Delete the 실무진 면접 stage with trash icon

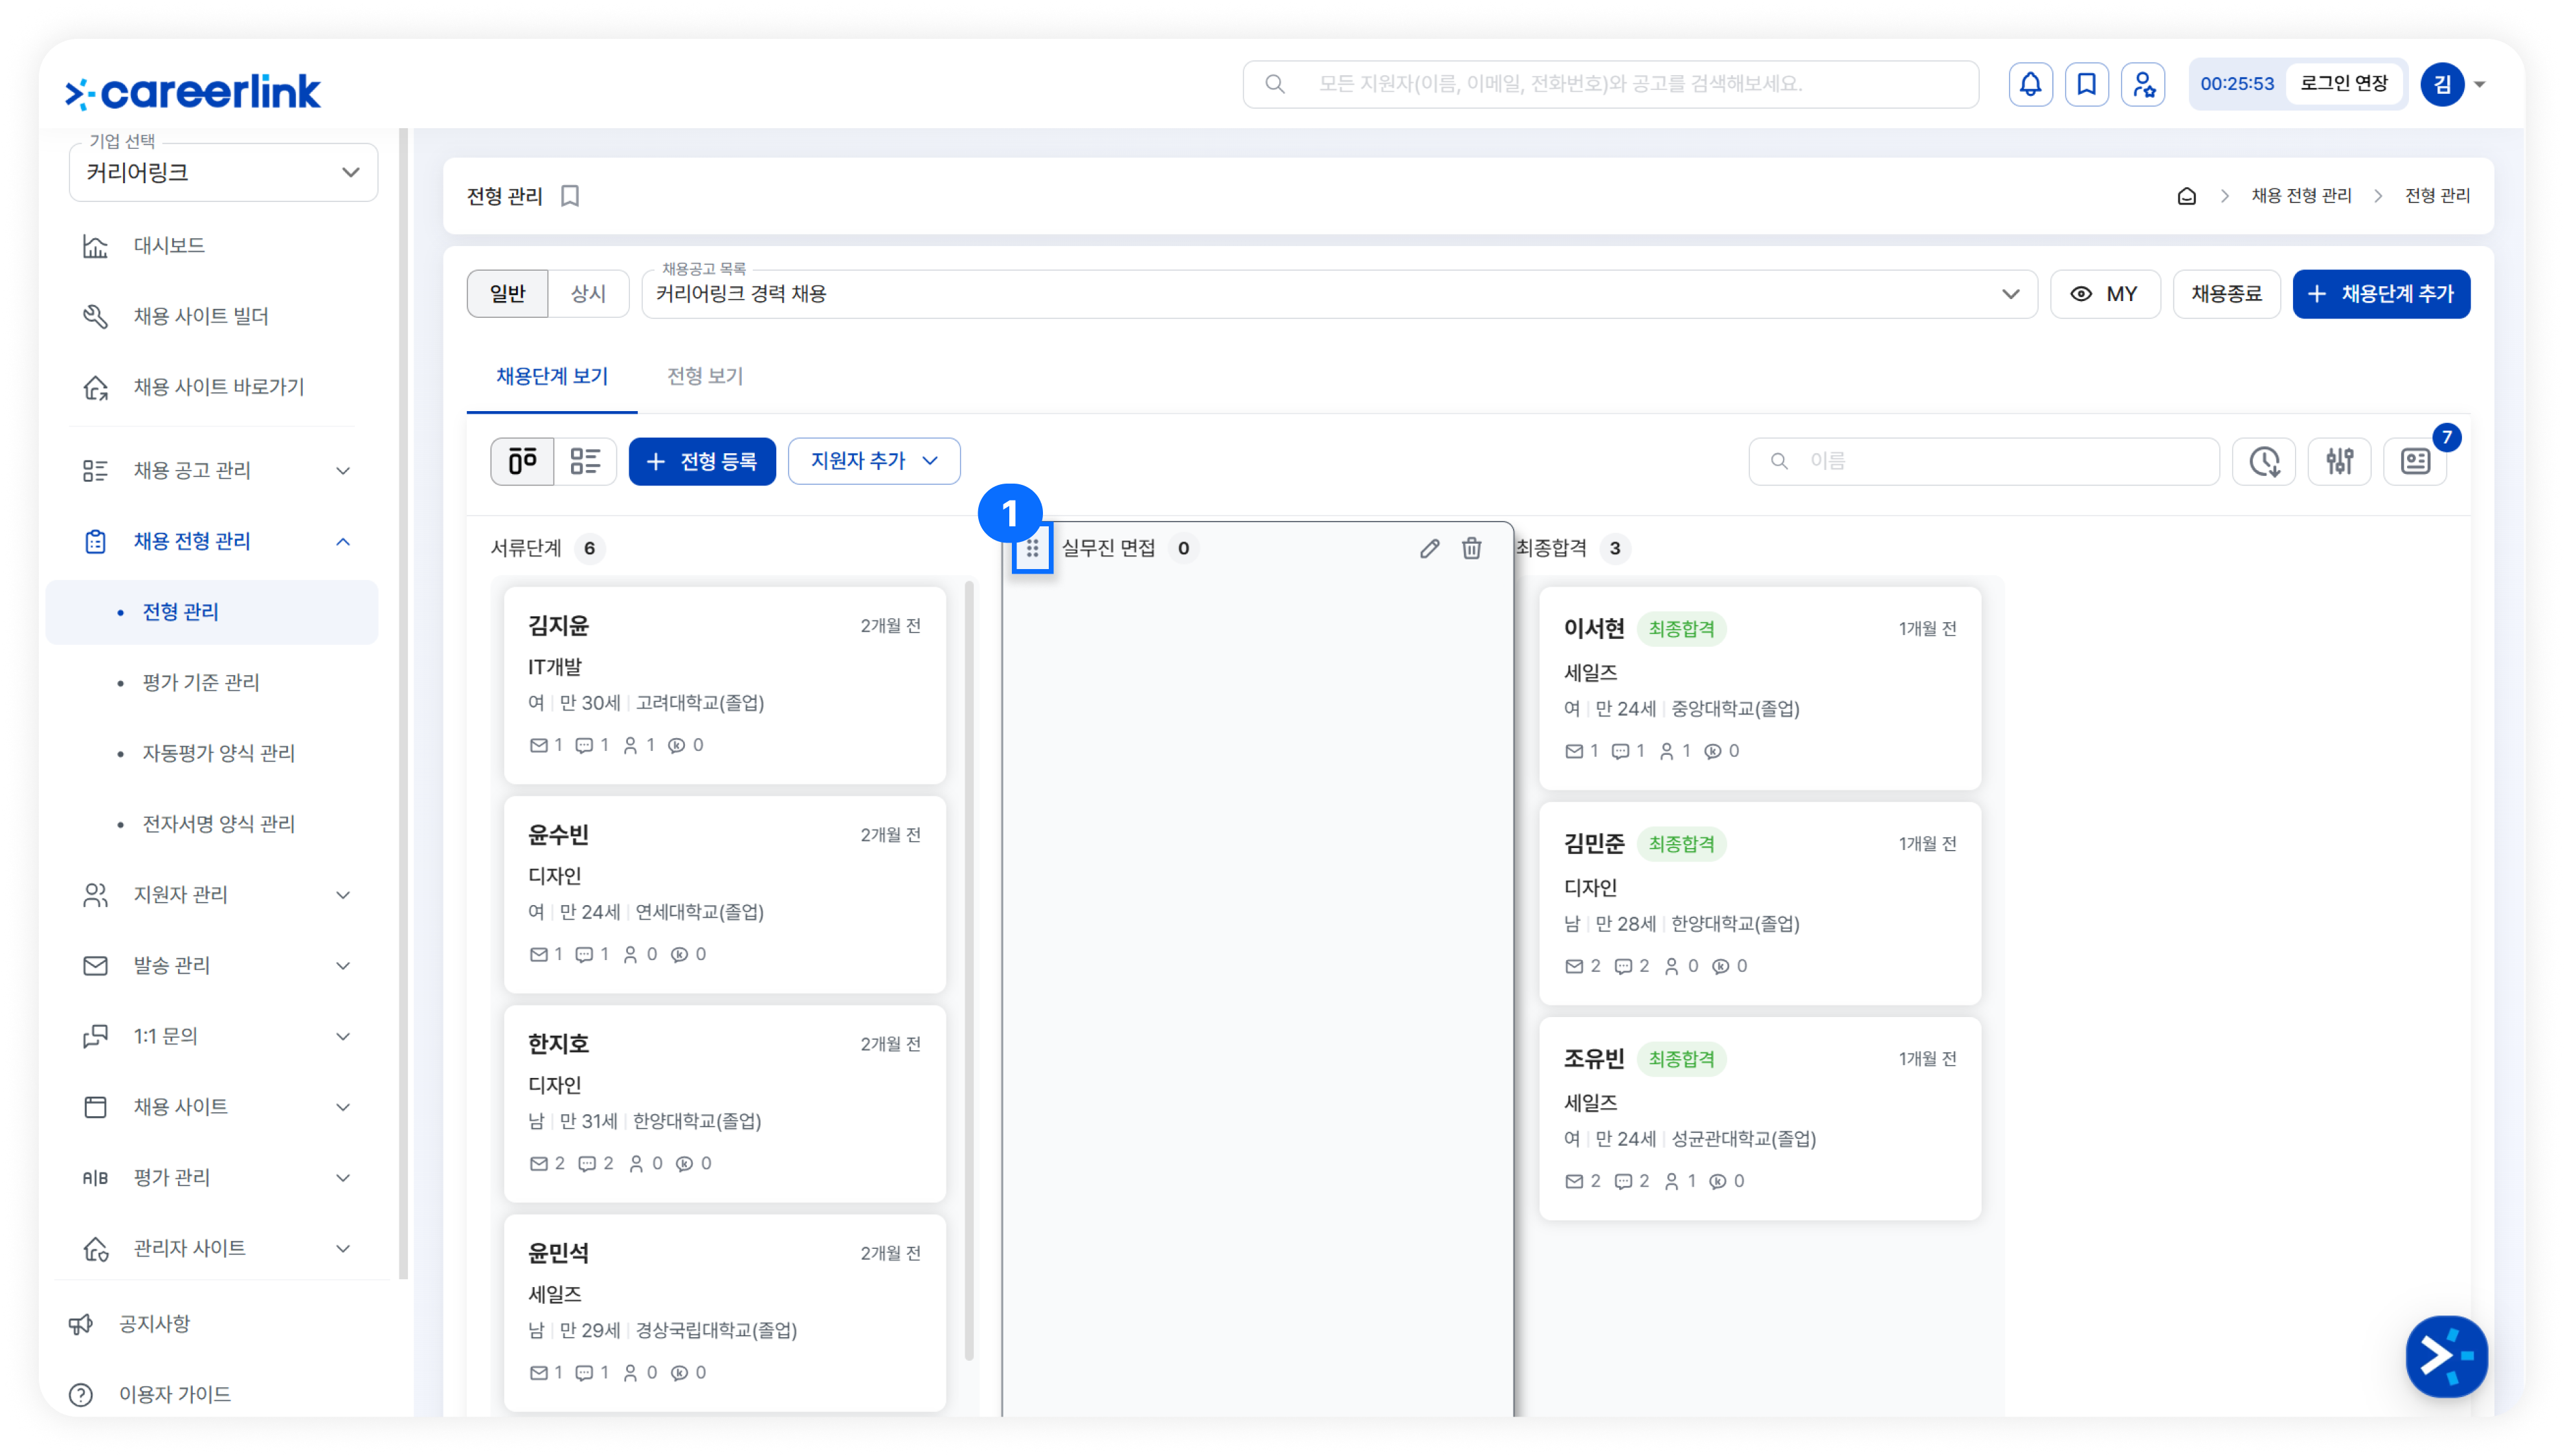[1471, 548]
